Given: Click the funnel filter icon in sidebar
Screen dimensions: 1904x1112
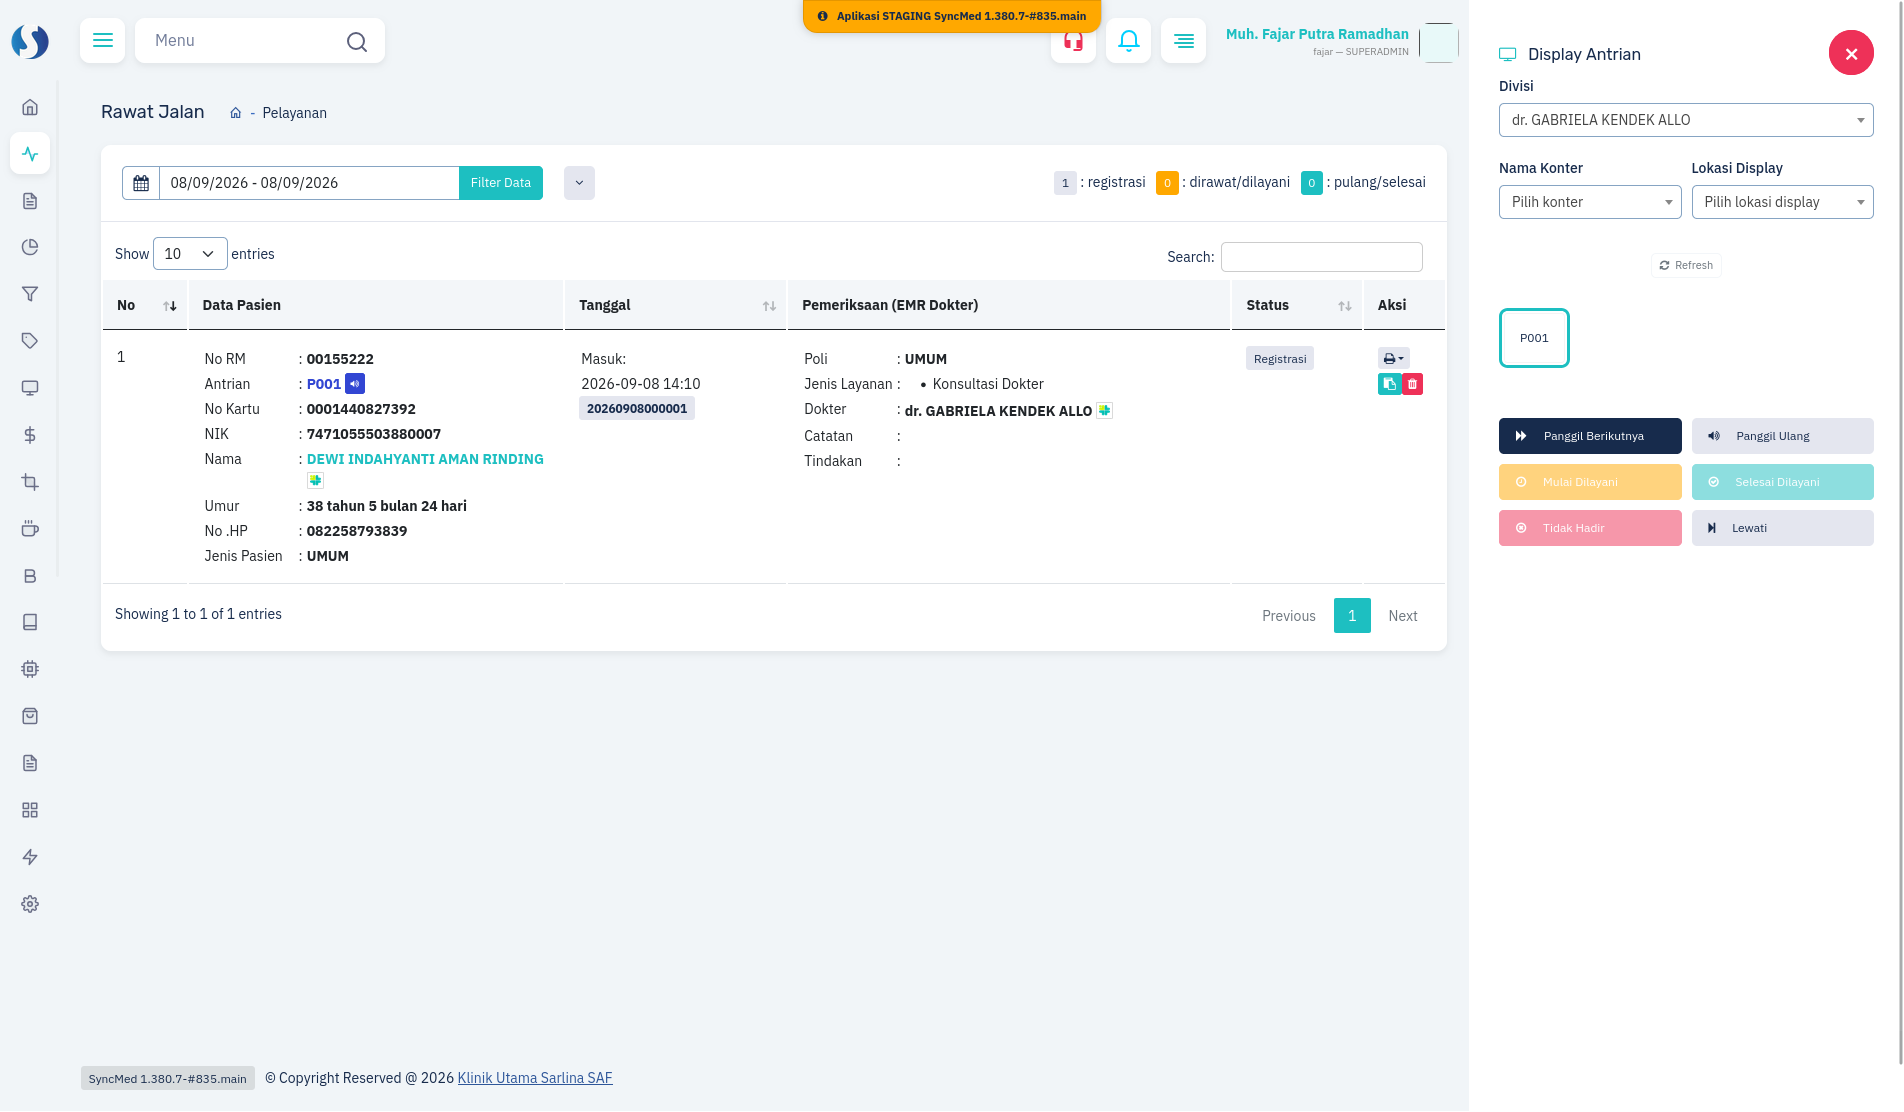Looking at the screenshot, I should (30, 294).
